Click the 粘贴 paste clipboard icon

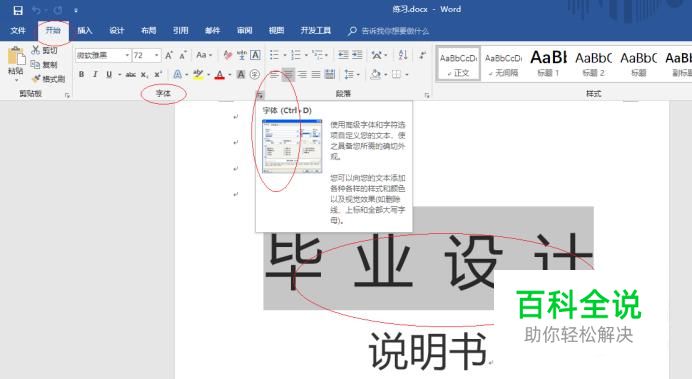pos(16,56)
